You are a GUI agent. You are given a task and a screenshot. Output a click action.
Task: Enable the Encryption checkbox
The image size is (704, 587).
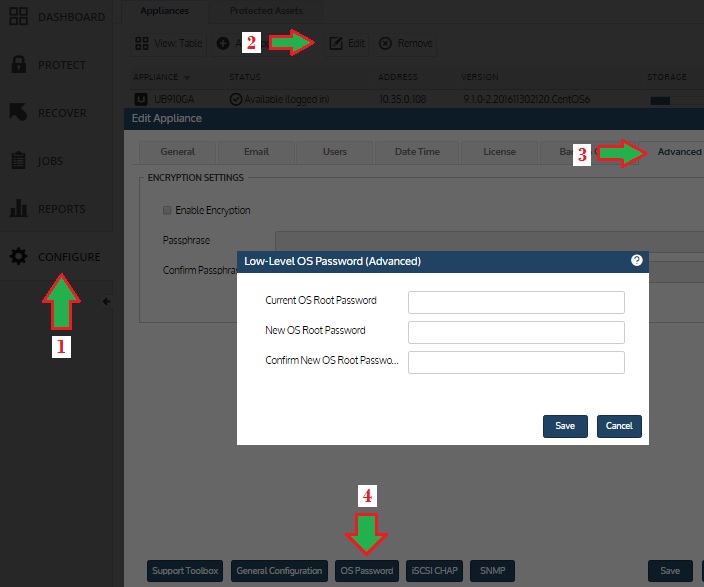pyautogui.click(x=167, y=211)
